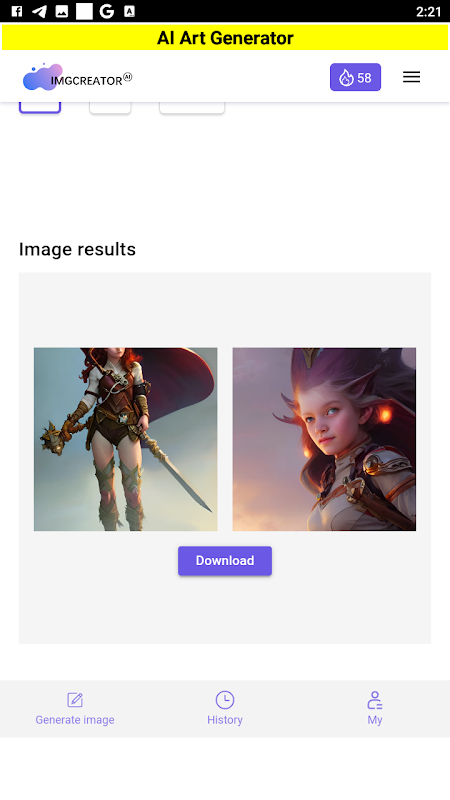Tap the Google G status bar icon
The width and height of the screenshot is (450, 800).
coord(107,11)
